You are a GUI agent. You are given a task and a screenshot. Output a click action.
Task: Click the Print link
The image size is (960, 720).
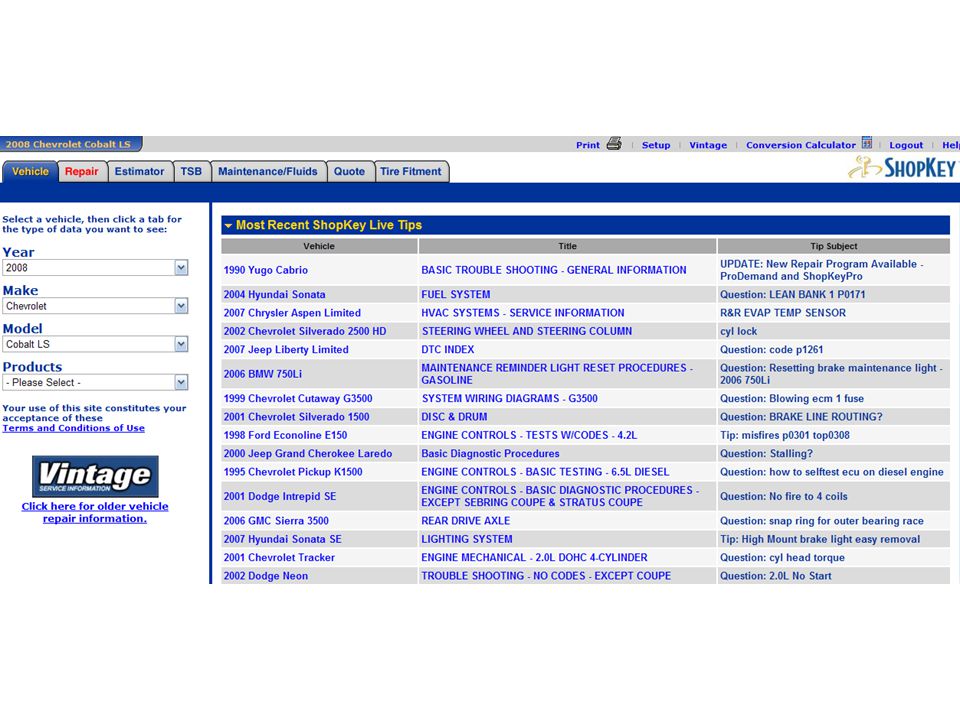coord(588,145)
